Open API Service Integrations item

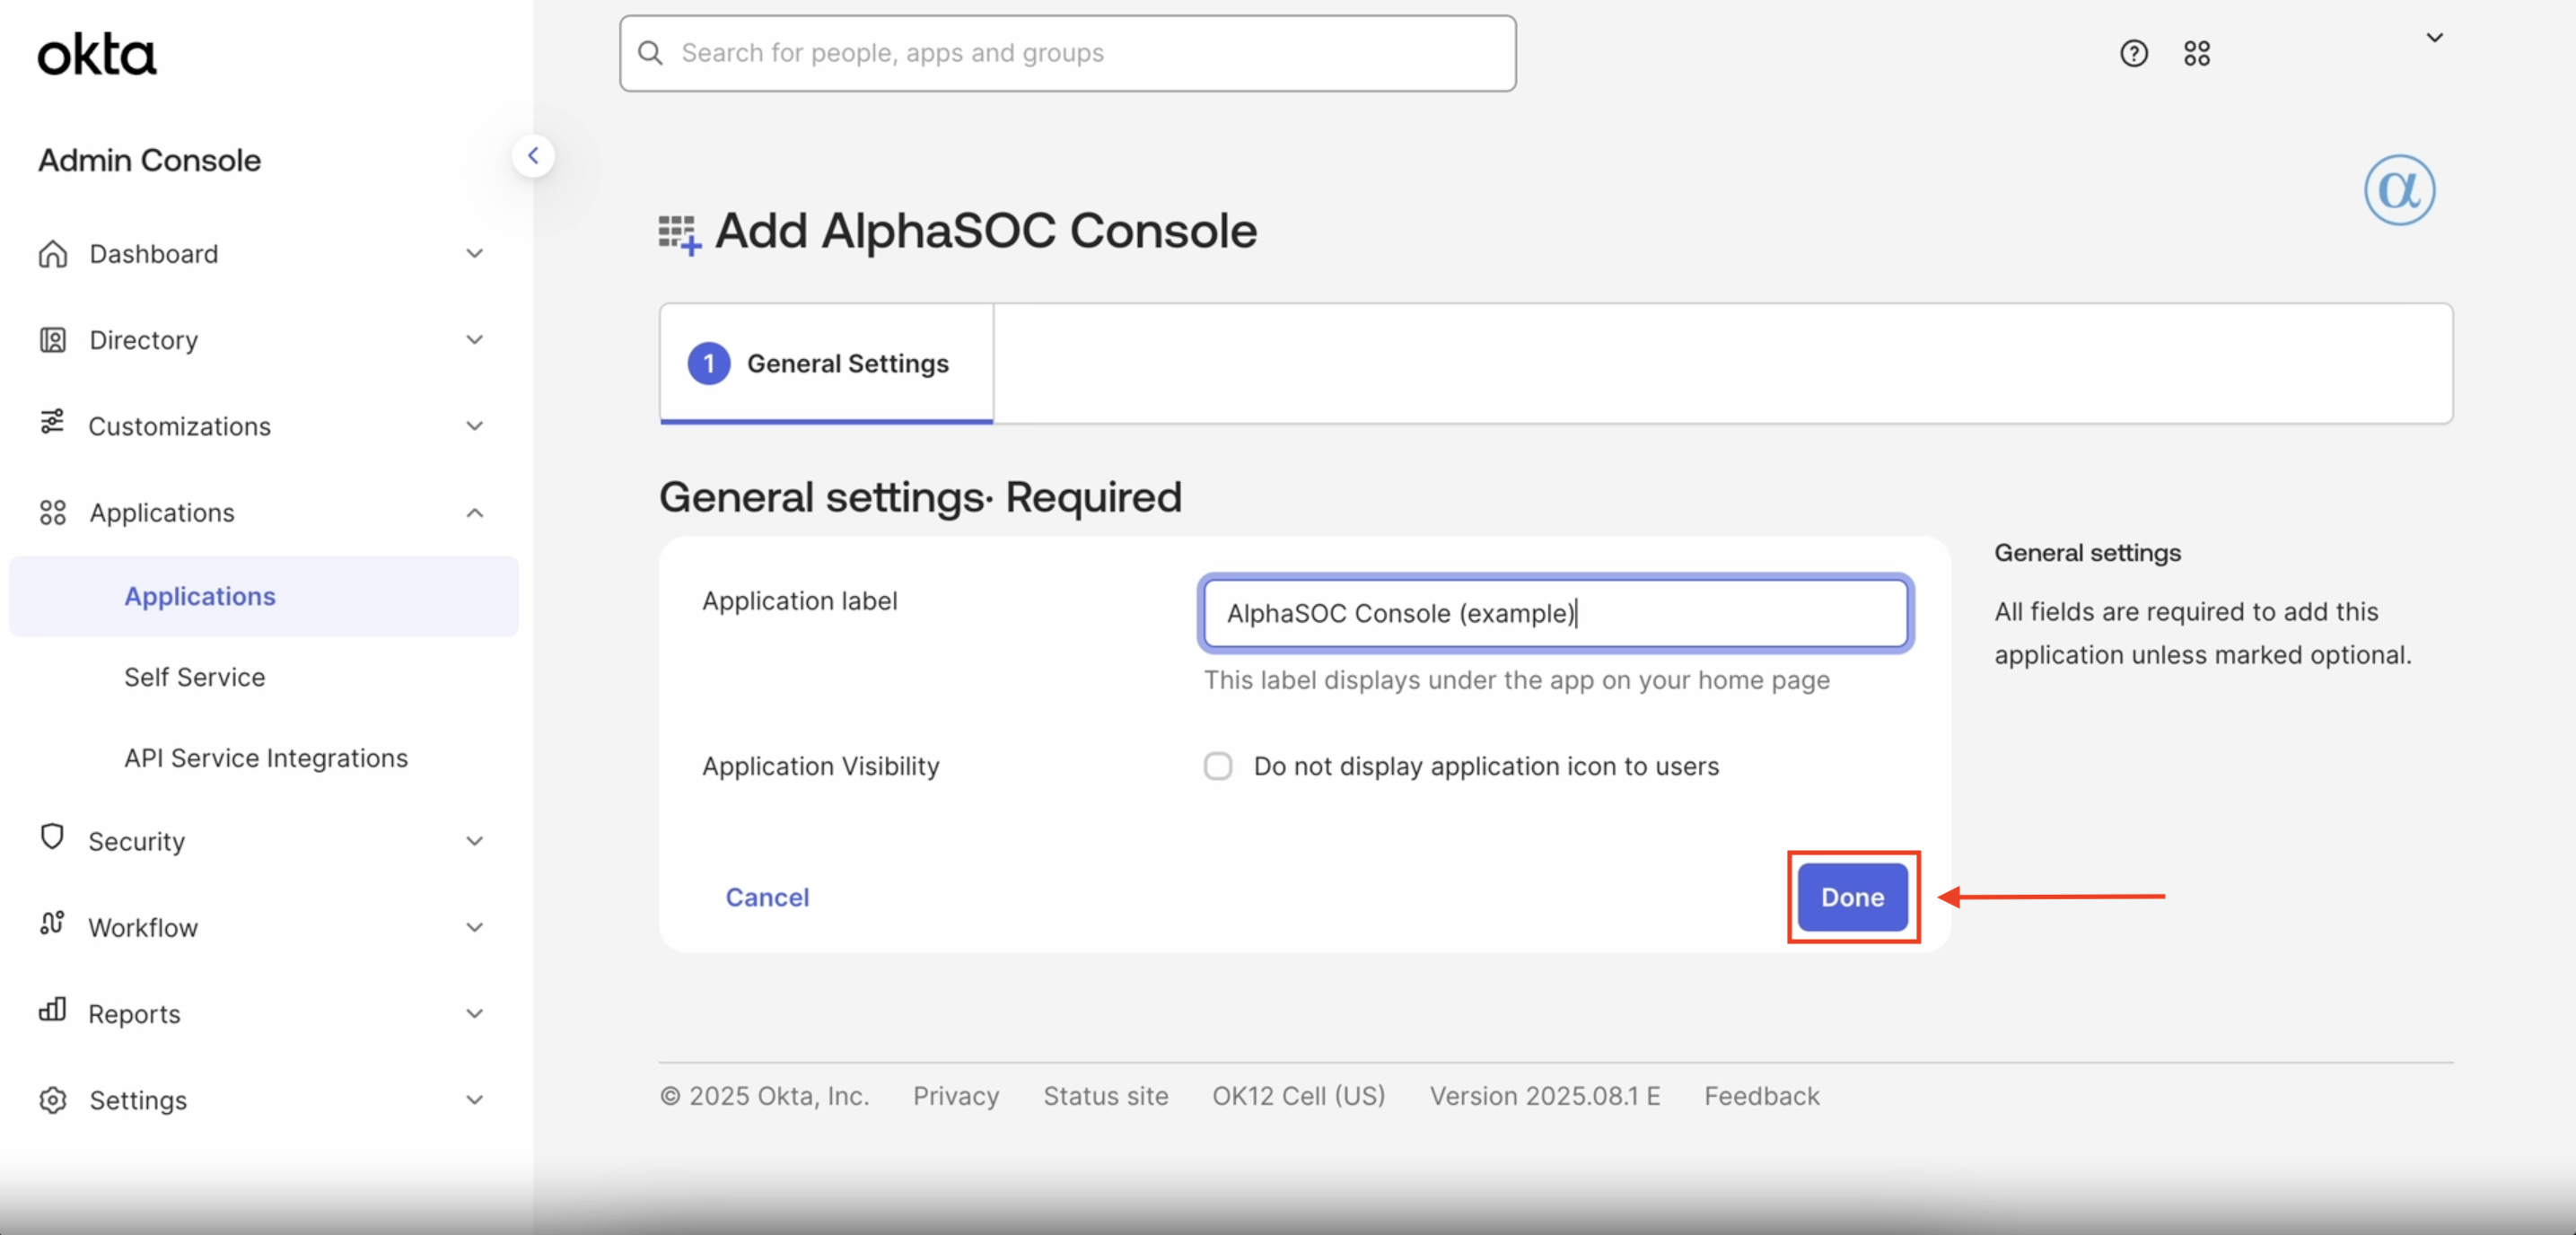click(266, 758)
